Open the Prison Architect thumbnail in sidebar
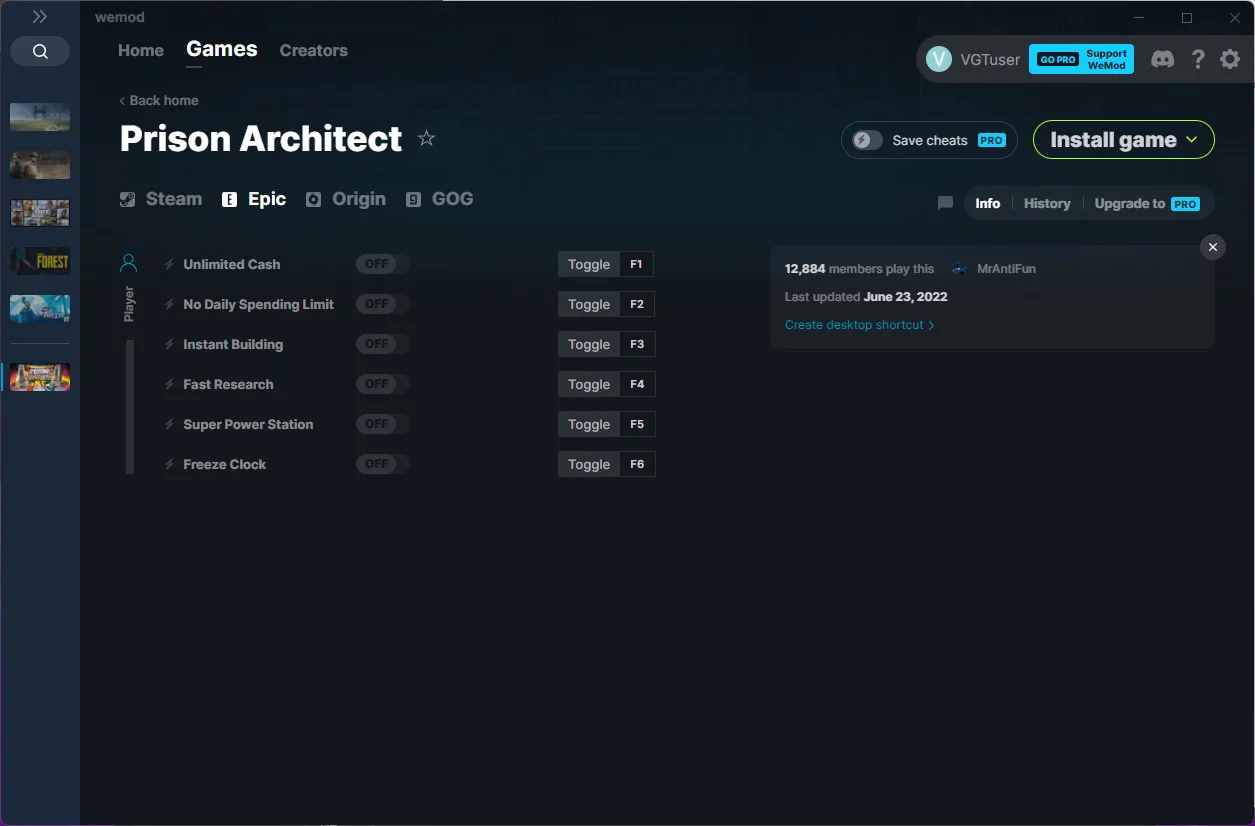The width and height of the screenshot is (1255, 826). [40, 377]
